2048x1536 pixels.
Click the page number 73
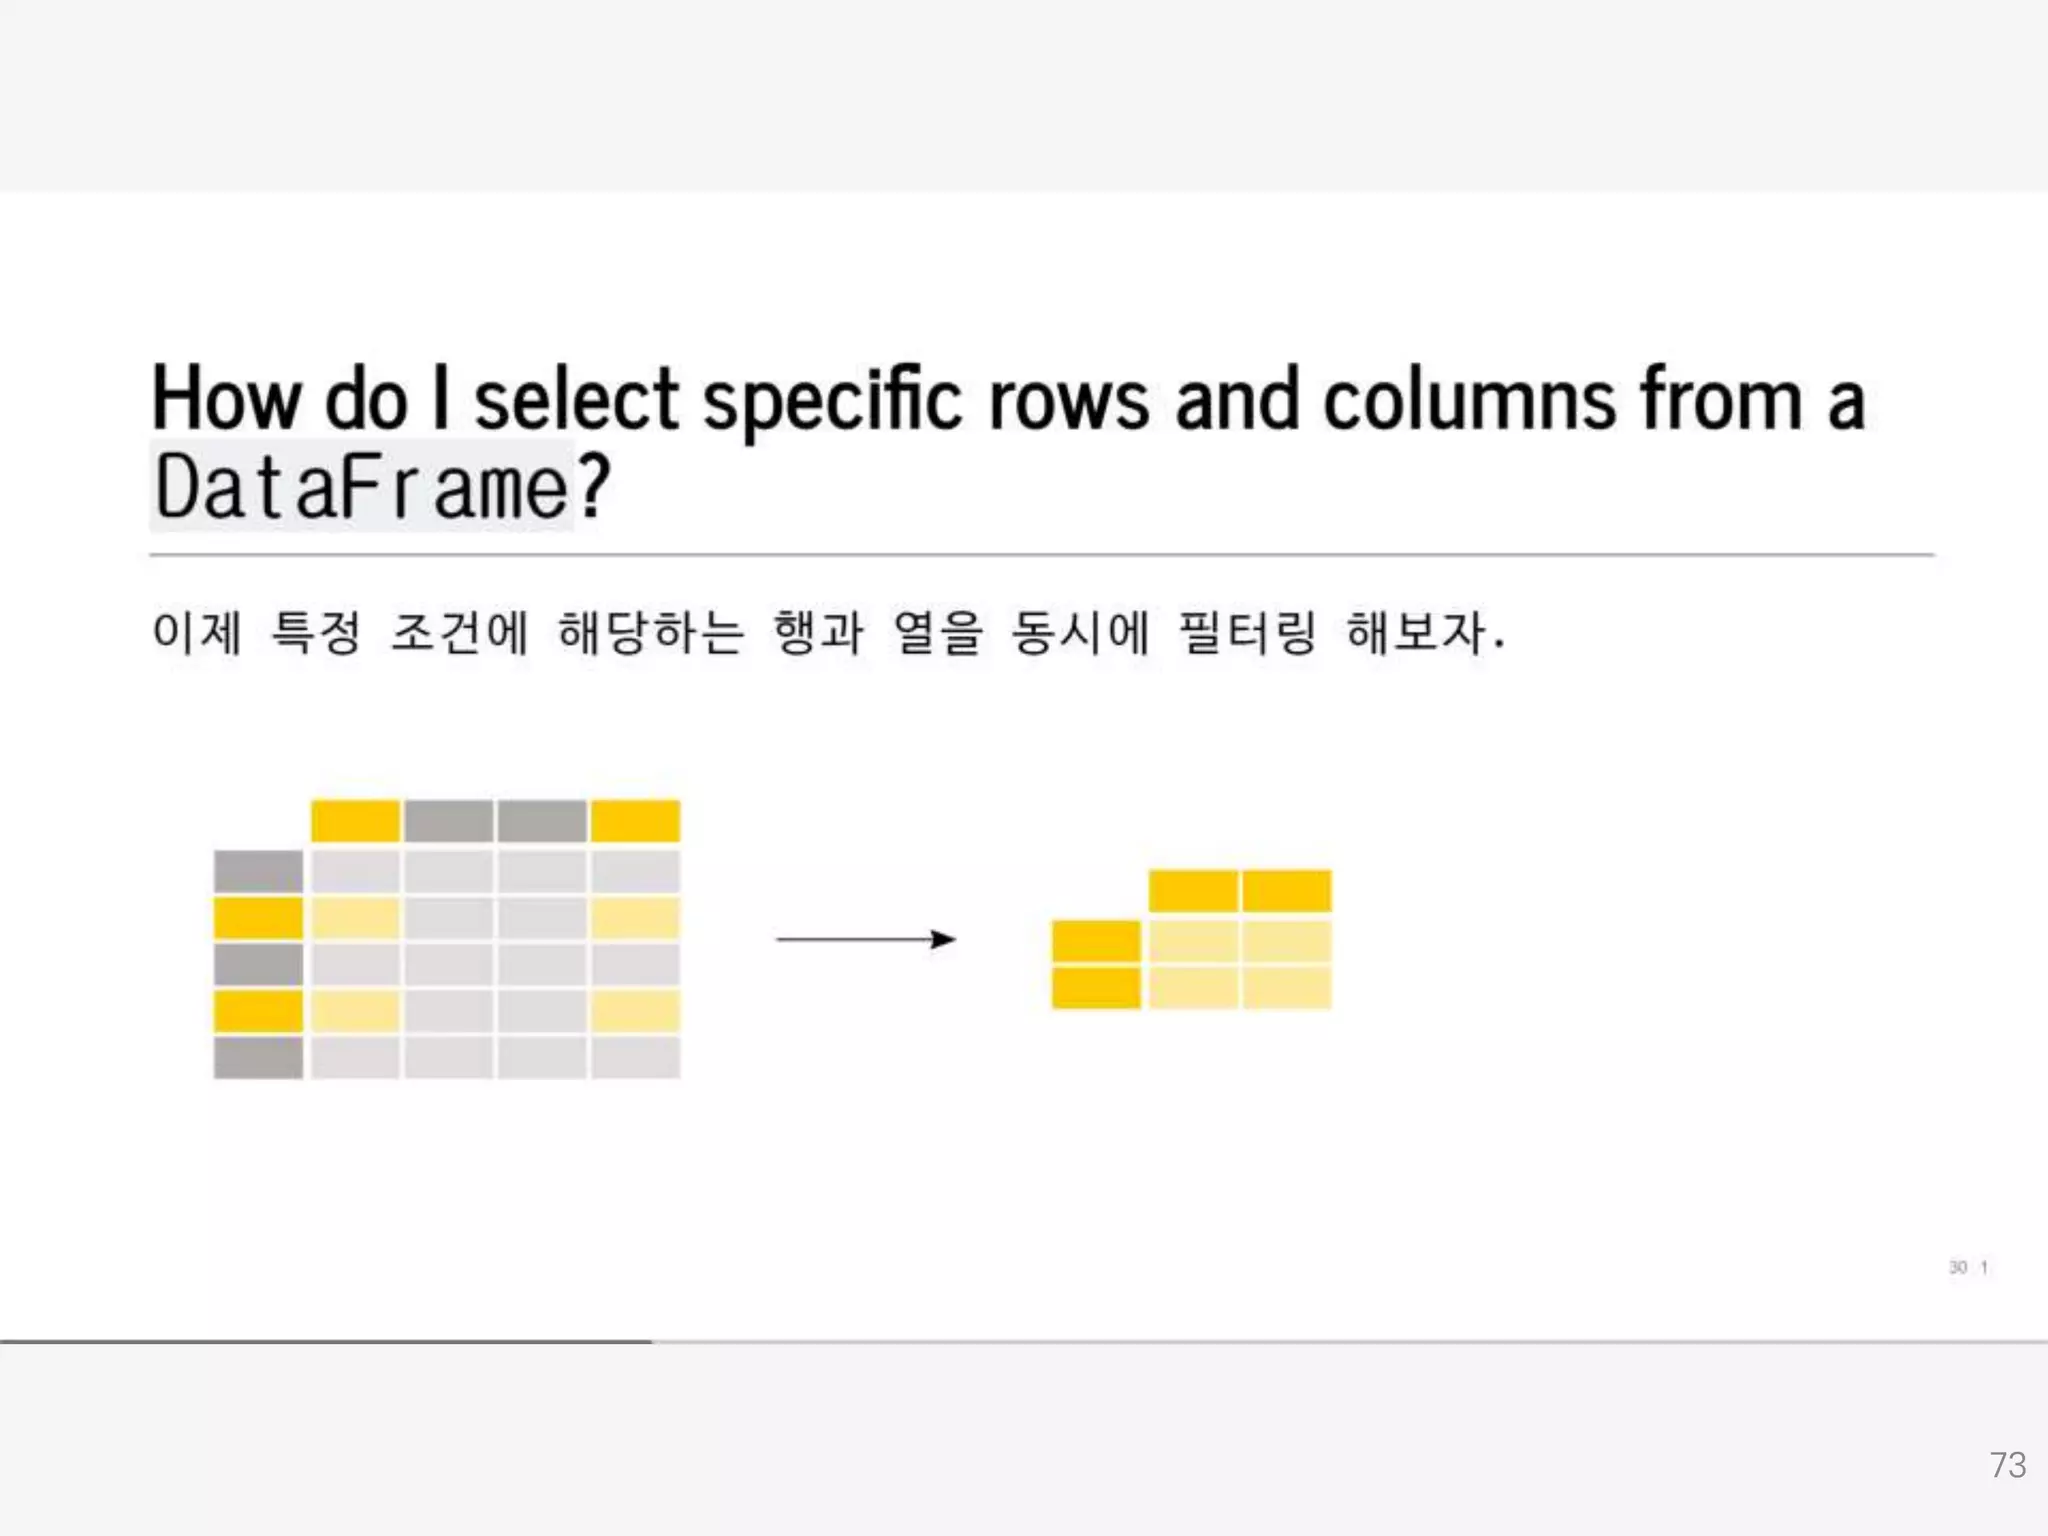2007,1465
